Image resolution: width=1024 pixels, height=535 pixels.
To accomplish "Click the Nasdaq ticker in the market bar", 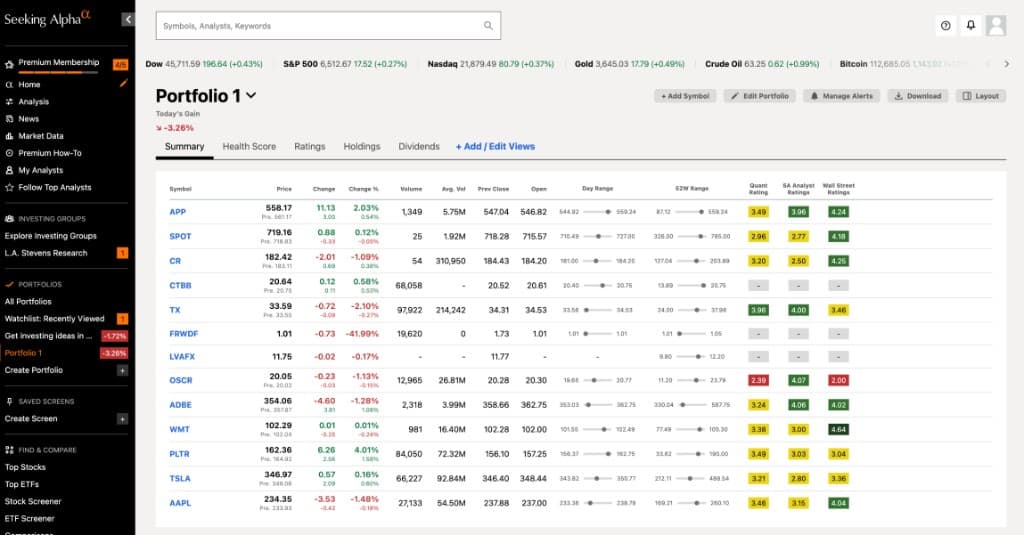I will 490,64.
